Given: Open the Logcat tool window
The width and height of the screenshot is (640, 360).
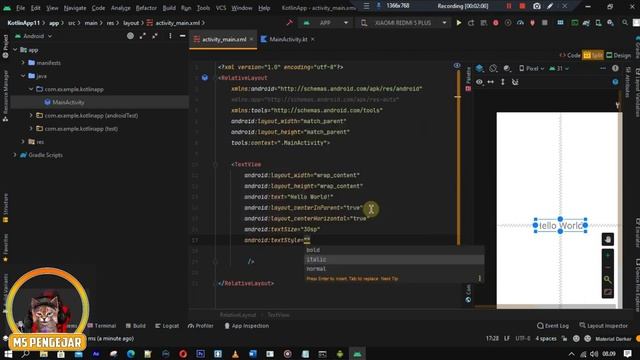Looking at the screenshot, I should pyautogui.click(x=167, y=326).
